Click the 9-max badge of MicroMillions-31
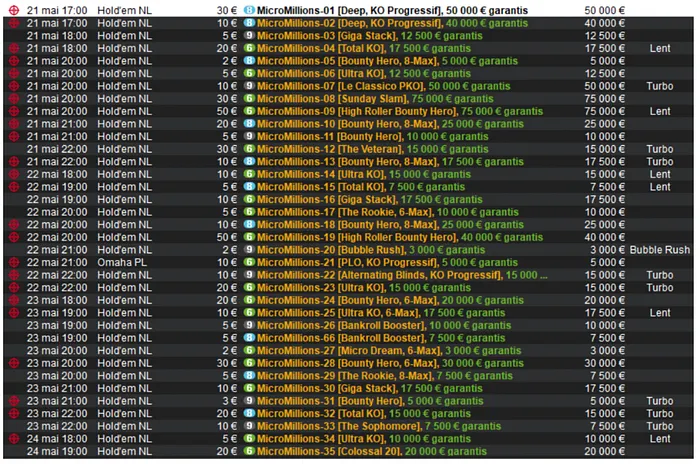This screenshot has height=464, width=700. (249, 401)
